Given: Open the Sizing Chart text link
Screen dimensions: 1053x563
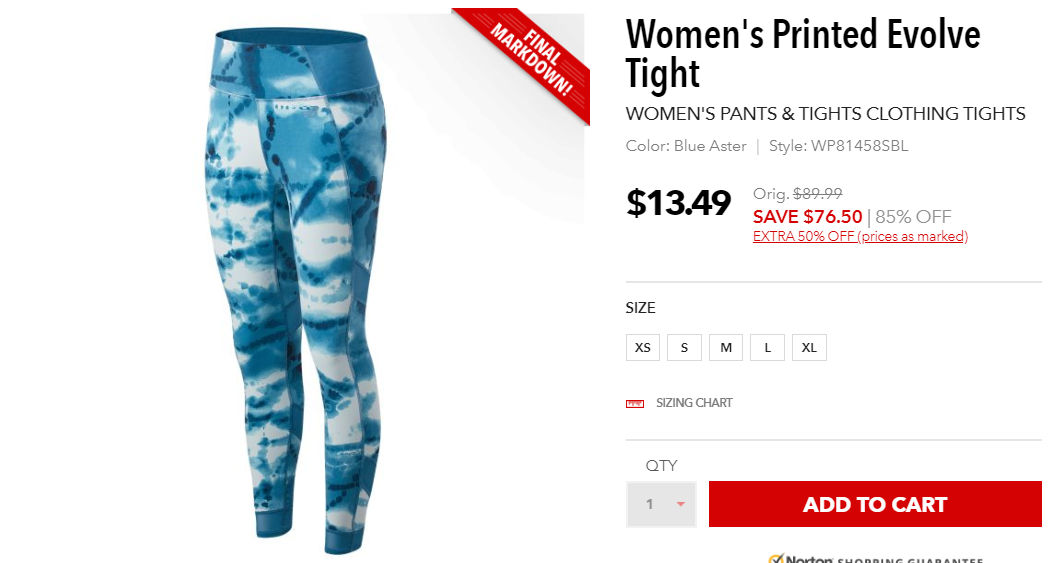Looking at the screenshot, I should 694,403.
